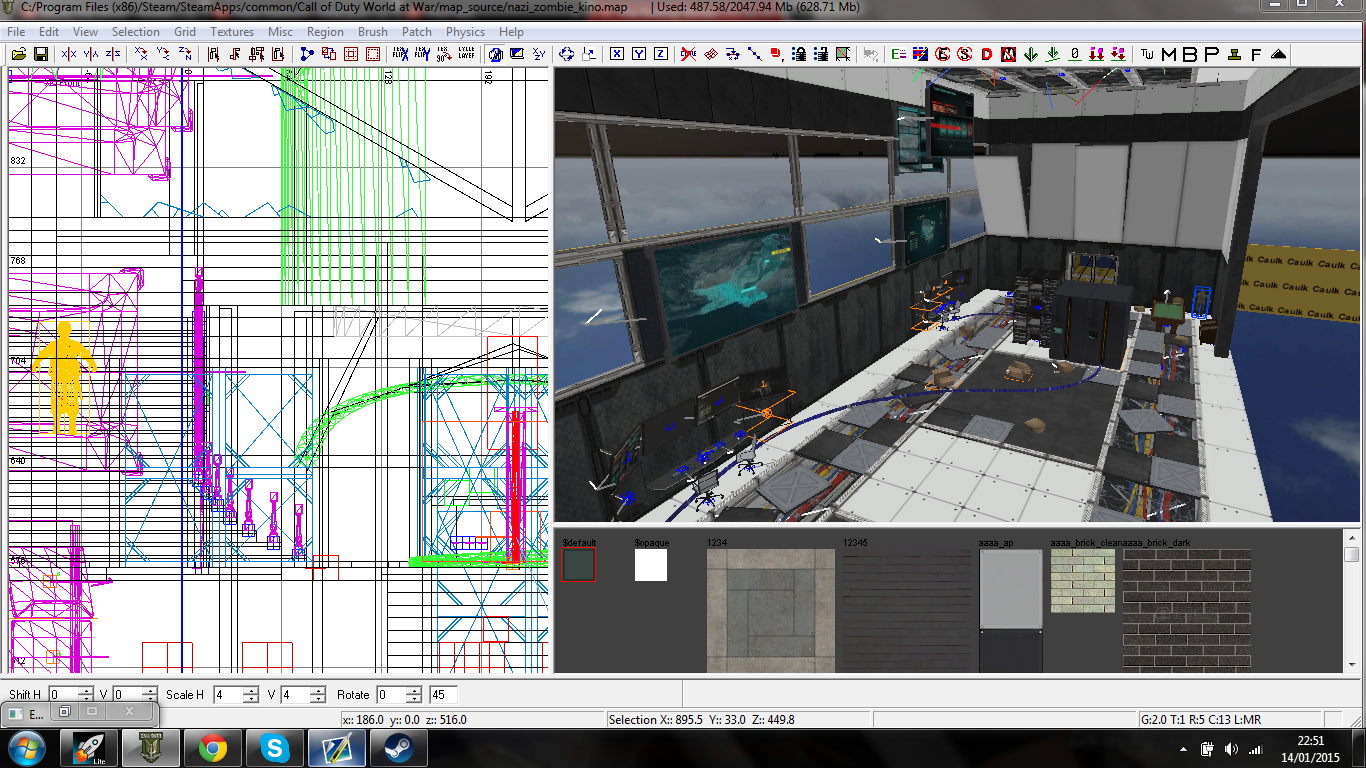
Task: Select the aaaa_brick_clean texture
Action: [x=1083, y=581]
